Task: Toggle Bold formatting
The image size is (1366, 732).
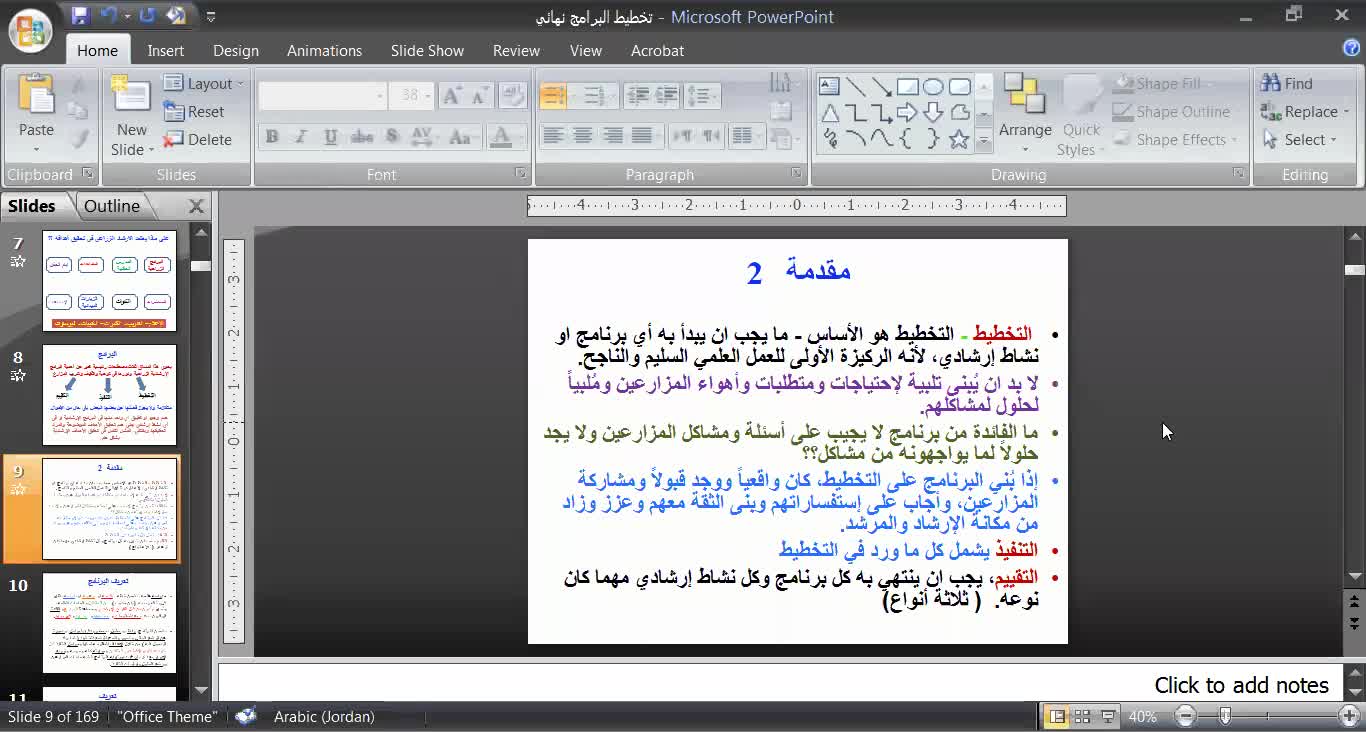Action: 272,137
